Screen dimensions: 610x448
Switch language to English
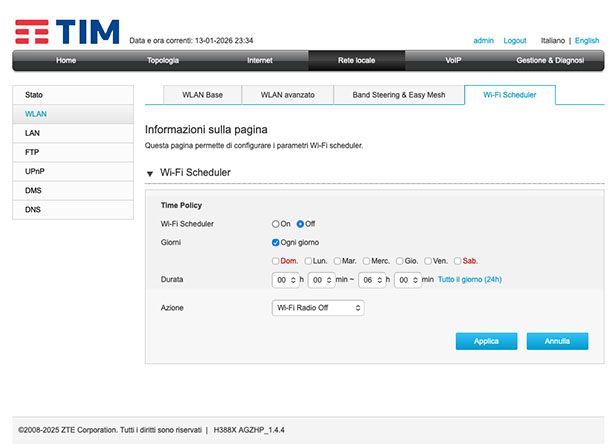click(x=587, y=40)
